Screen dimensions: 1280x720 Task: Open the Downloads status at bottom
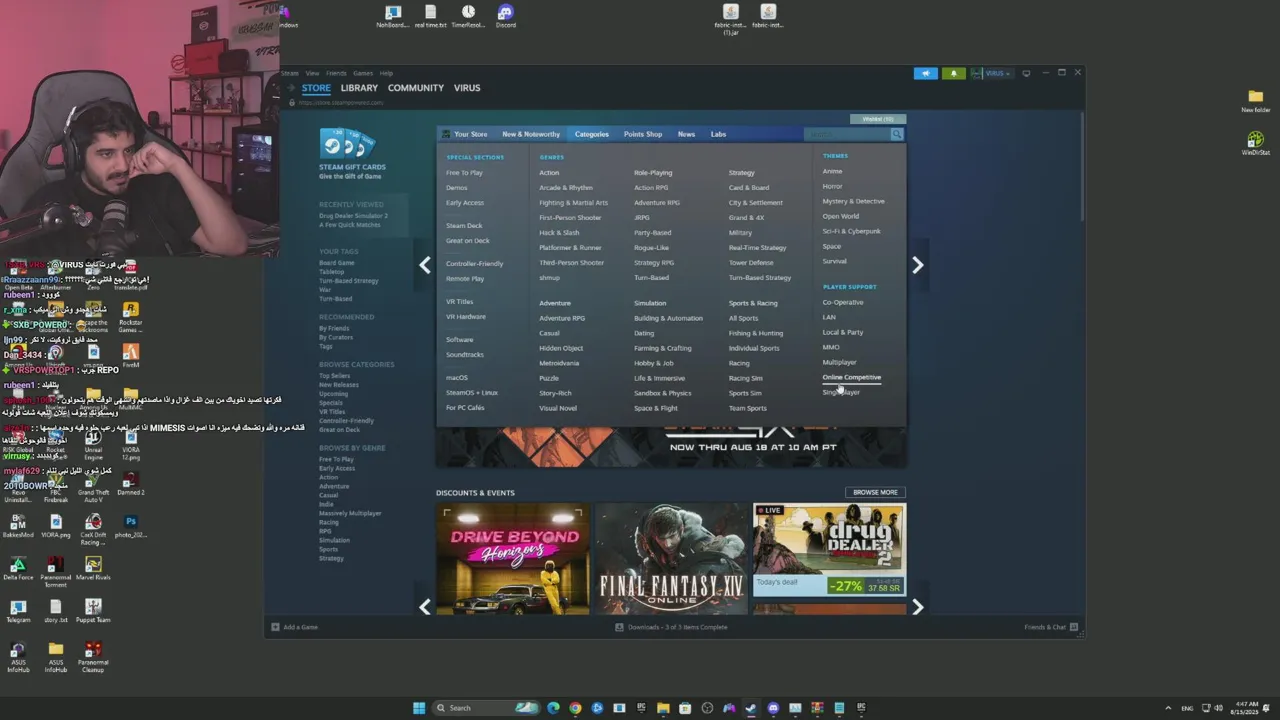[671, 627]
